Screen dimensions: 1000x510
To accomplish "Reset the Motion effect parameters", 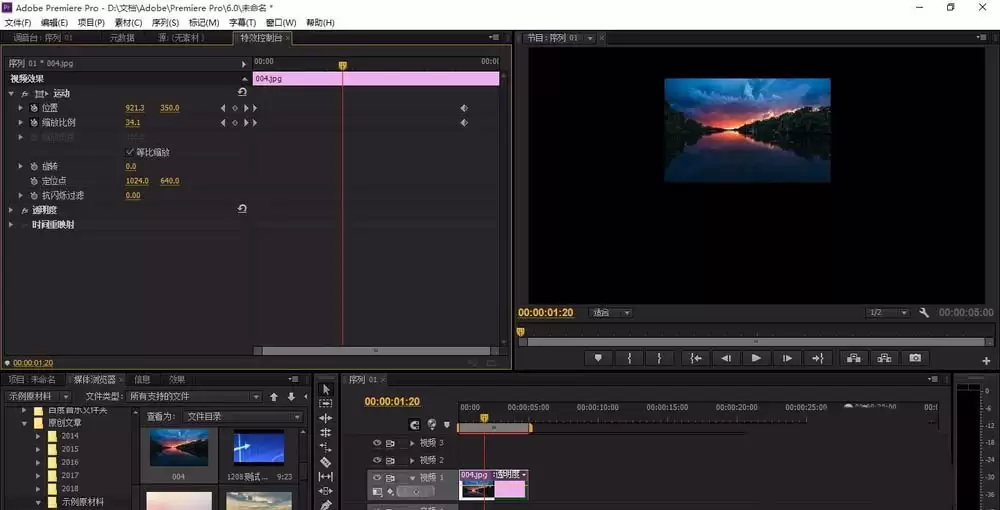I will 242,93.
